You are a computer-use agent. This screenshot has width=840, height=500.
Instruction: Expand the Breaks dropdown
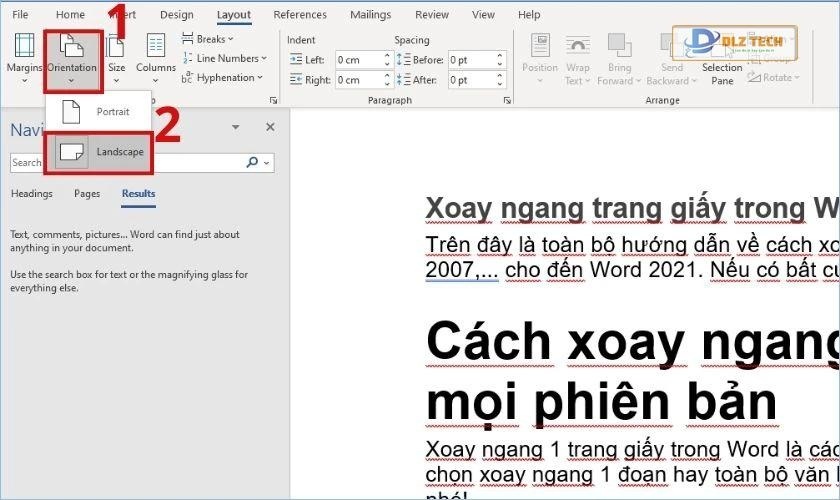211,39
